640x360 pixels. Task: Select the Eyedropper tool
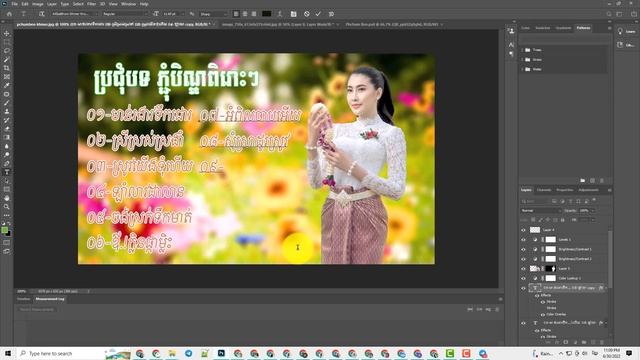click(x=7, y=85)
